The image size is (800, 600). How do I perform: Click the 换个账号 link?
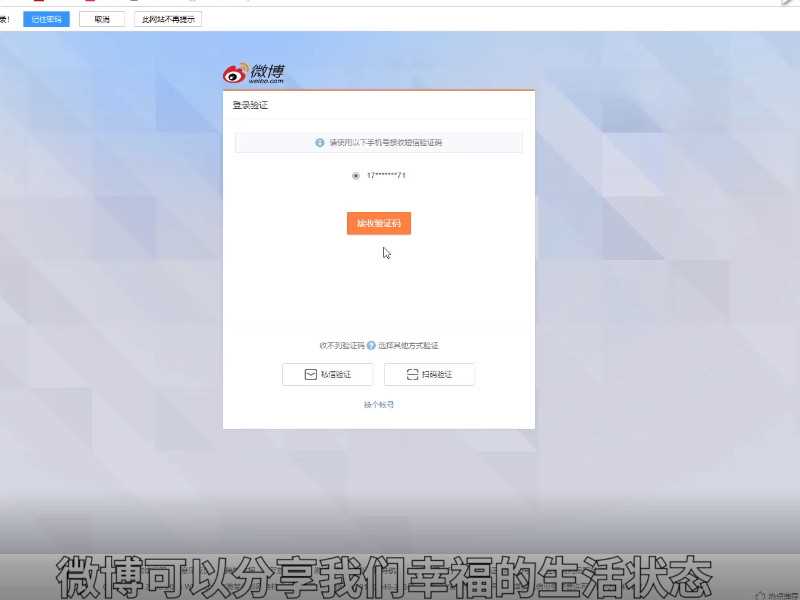click(378, 404)
